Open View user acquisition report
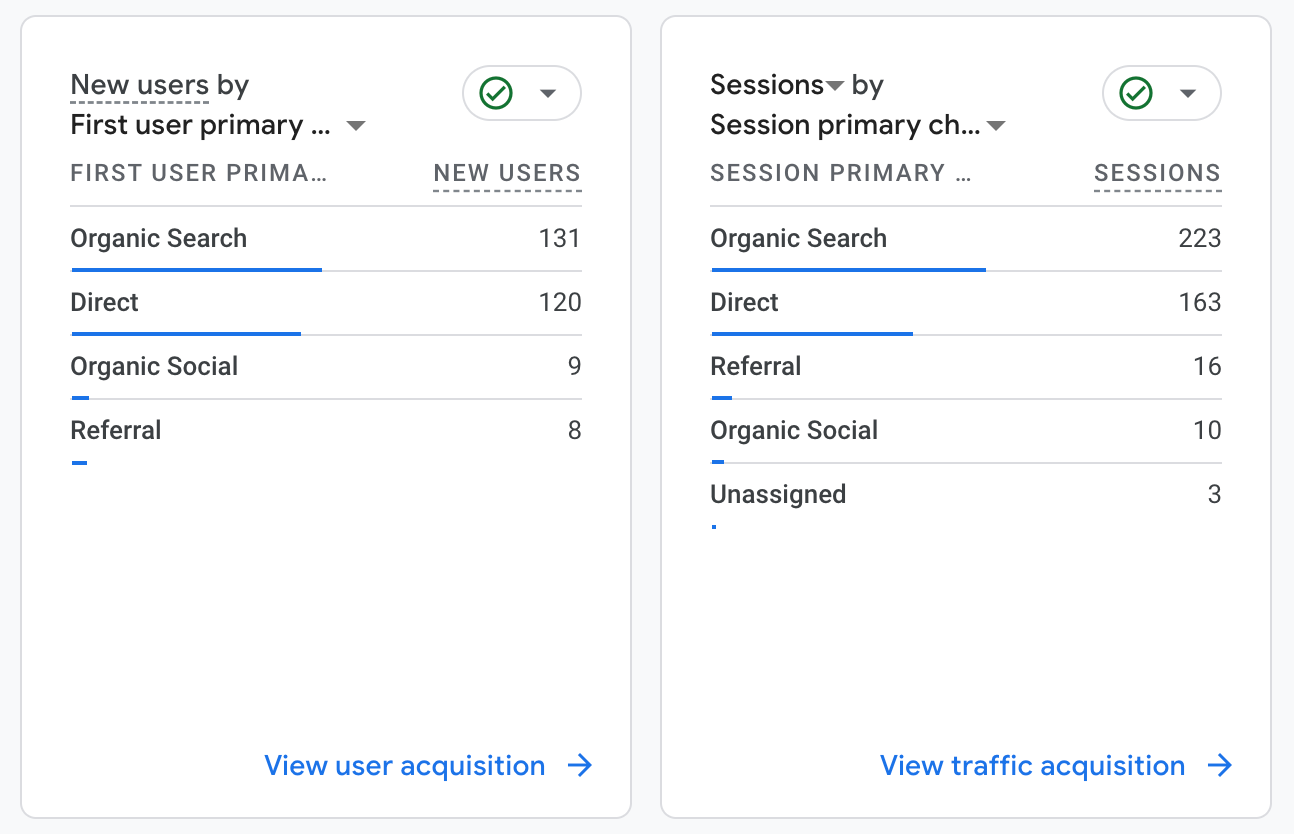The width and height of the screenshot is (1294, 834). (x=404, y=766)
